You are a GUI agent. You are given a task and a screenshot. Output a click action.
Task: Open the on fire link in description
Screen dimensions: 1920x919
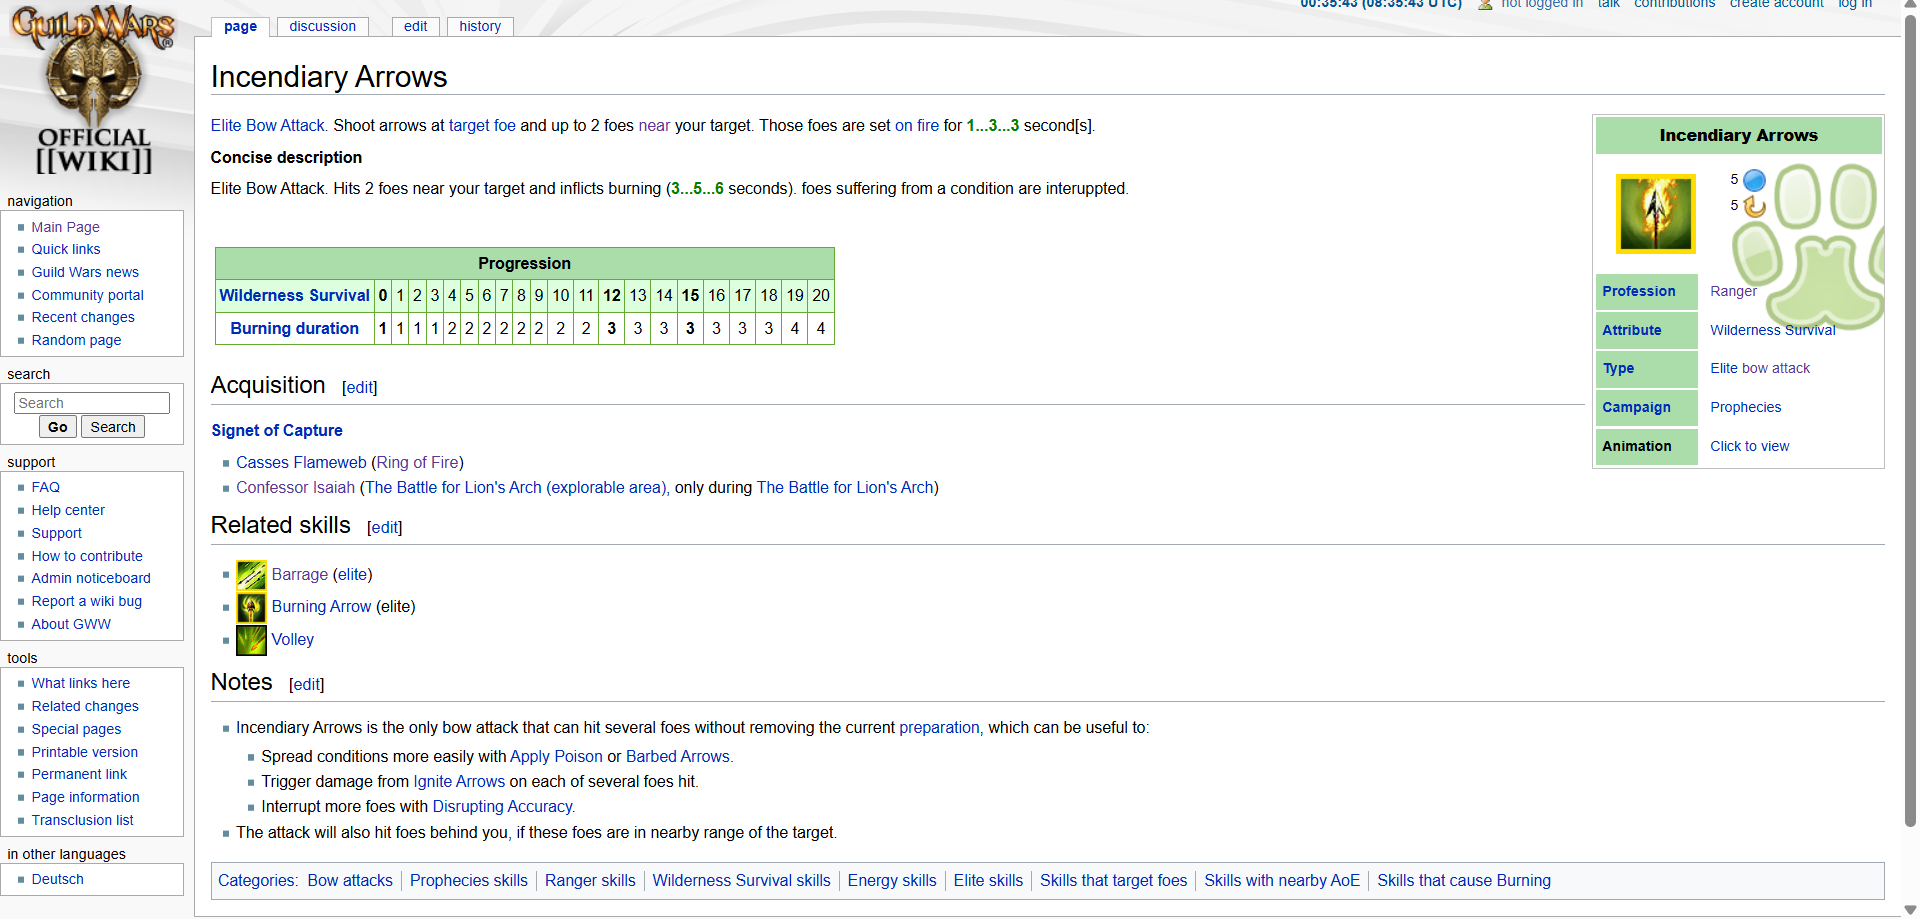(x=917, y=125)
